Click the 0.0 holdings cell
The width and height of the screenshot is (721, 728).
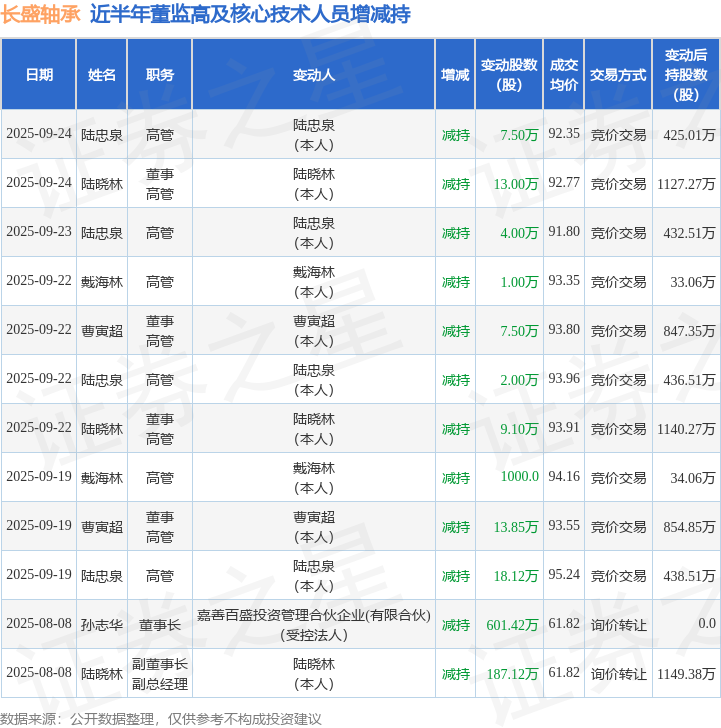[x=686, y=624]
